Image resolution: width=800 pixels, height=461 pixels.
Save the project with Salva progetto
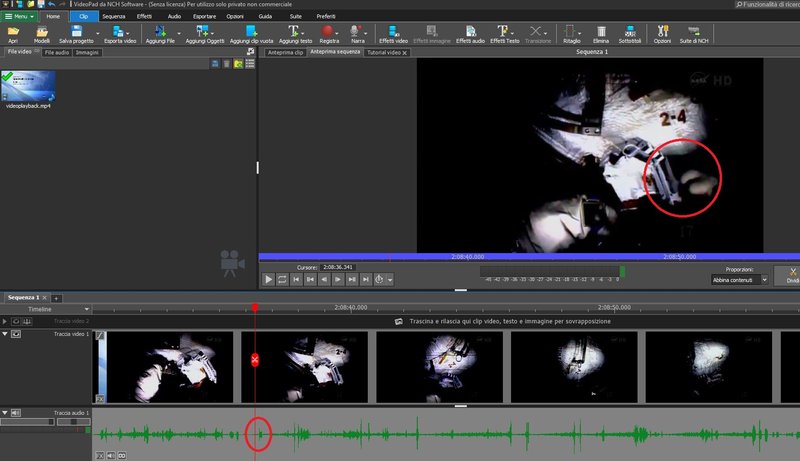click(77, 34)
